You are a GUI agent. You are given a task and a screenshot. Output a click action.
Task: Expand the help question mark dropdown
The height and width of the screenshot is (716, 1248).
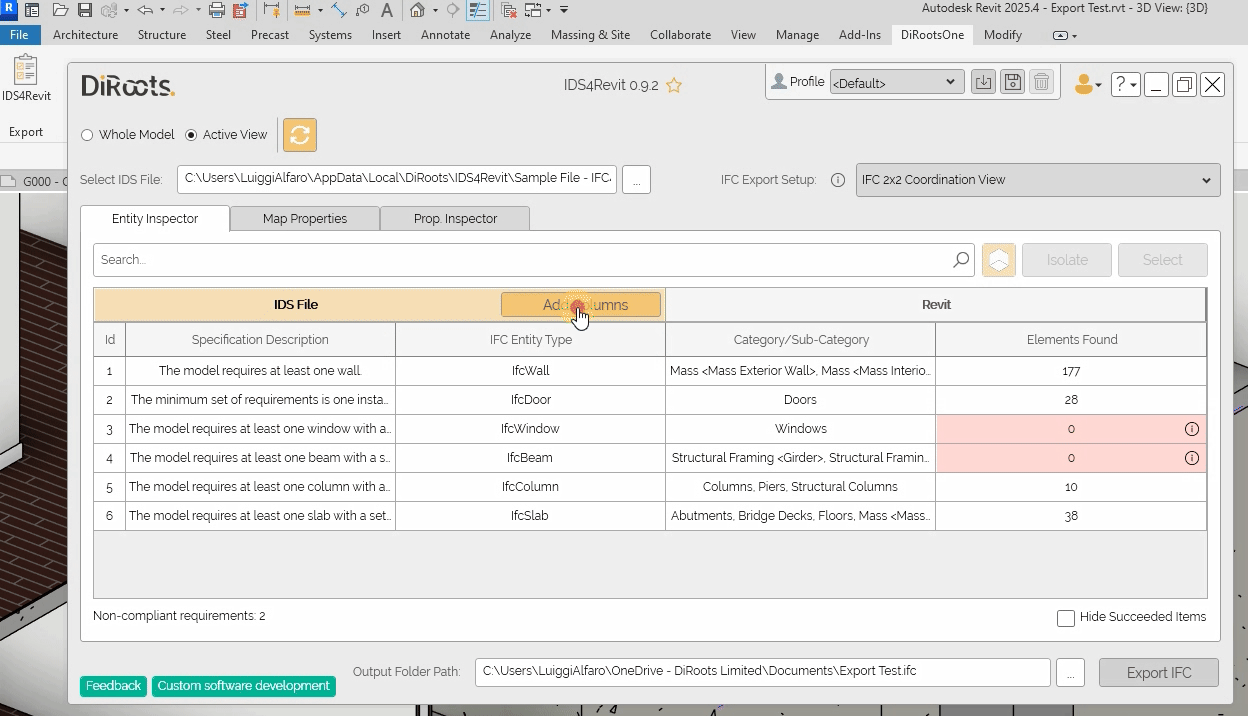(x=1126, y=85)
